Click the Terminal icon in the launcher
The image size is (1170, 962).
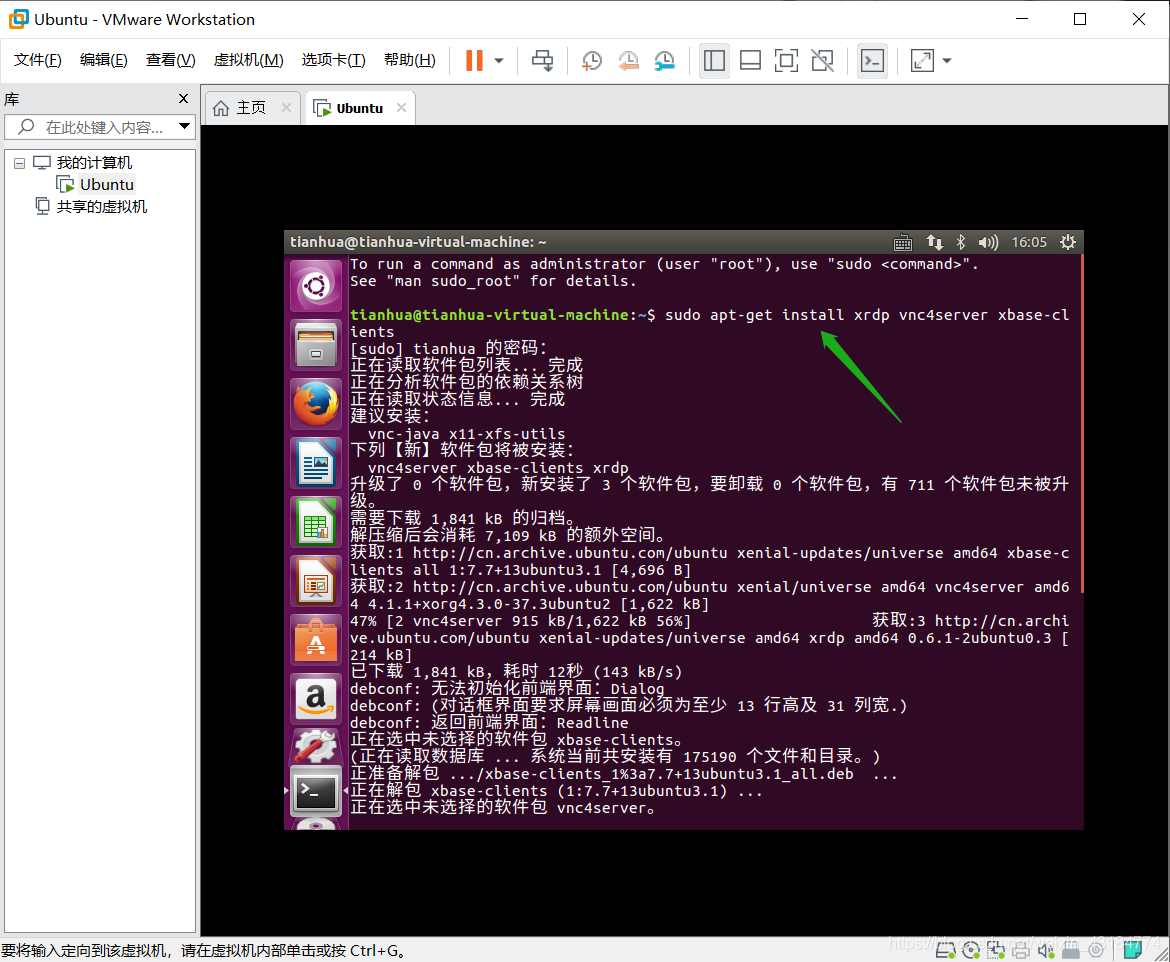tap(316, 792)
